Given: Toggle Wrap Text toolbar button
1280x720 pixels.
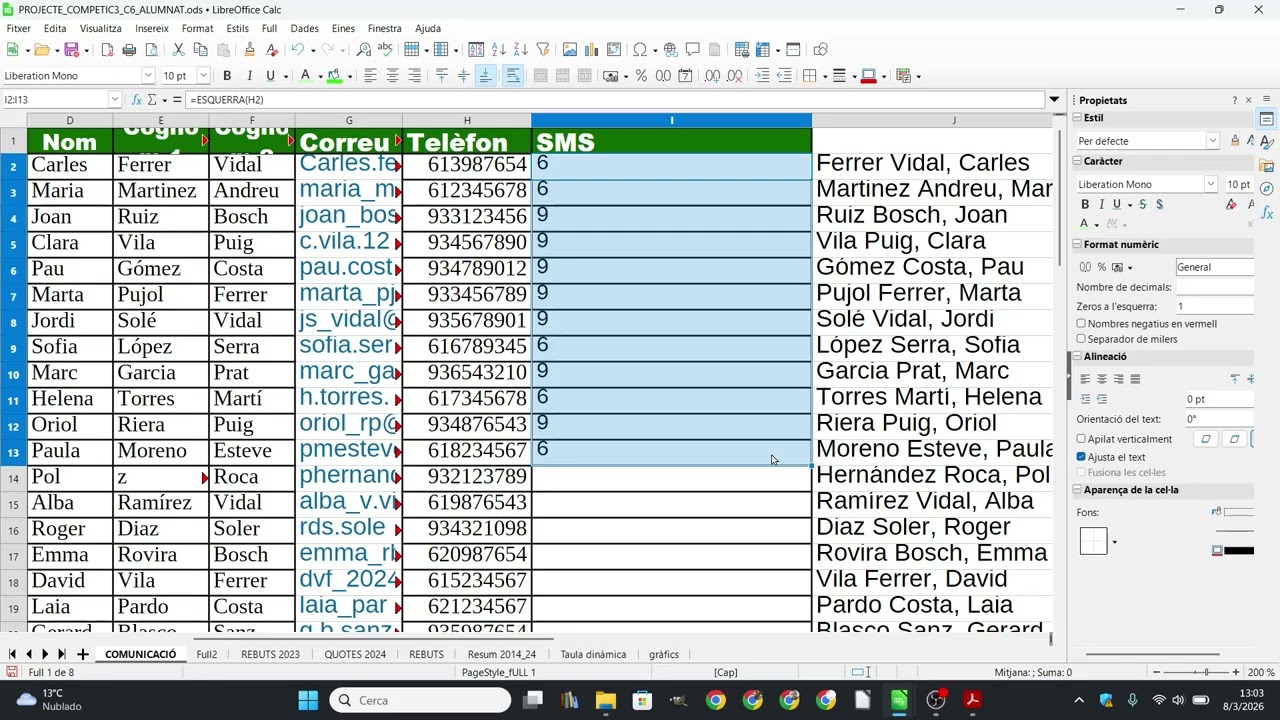Looking at the screenshot, I should (x=513, y=76).
